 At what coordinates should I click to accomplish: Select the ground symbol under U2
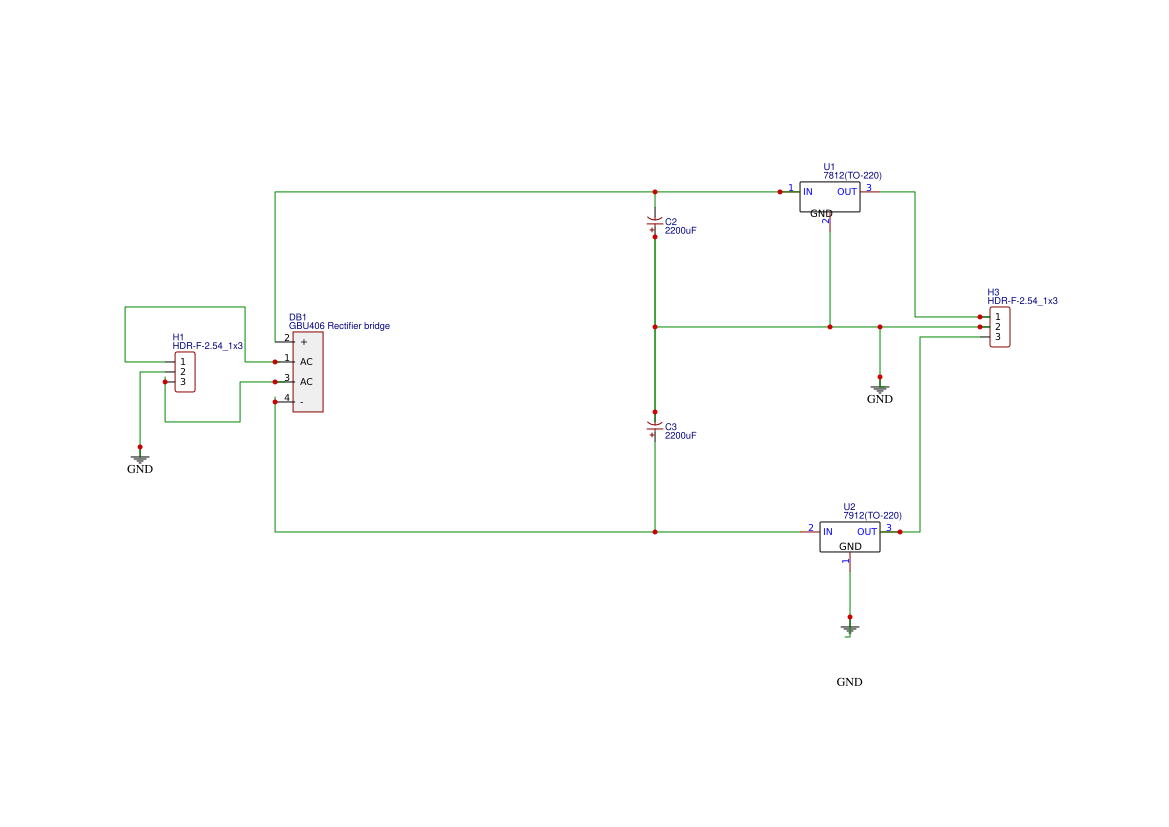tap(849, 629)
